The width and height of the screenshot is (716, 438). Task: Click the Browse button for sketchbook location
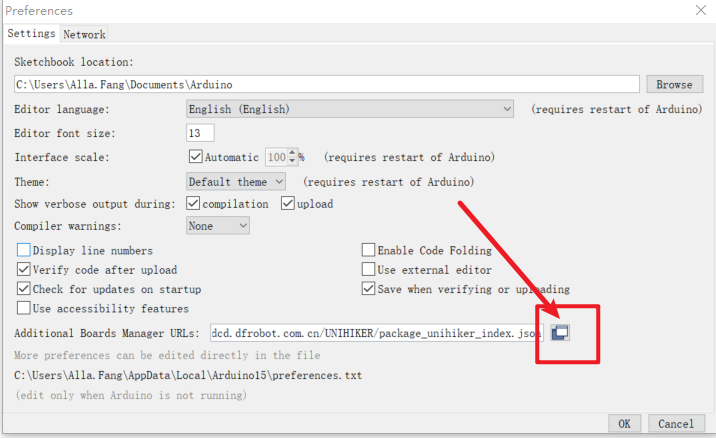coord(674,84)
